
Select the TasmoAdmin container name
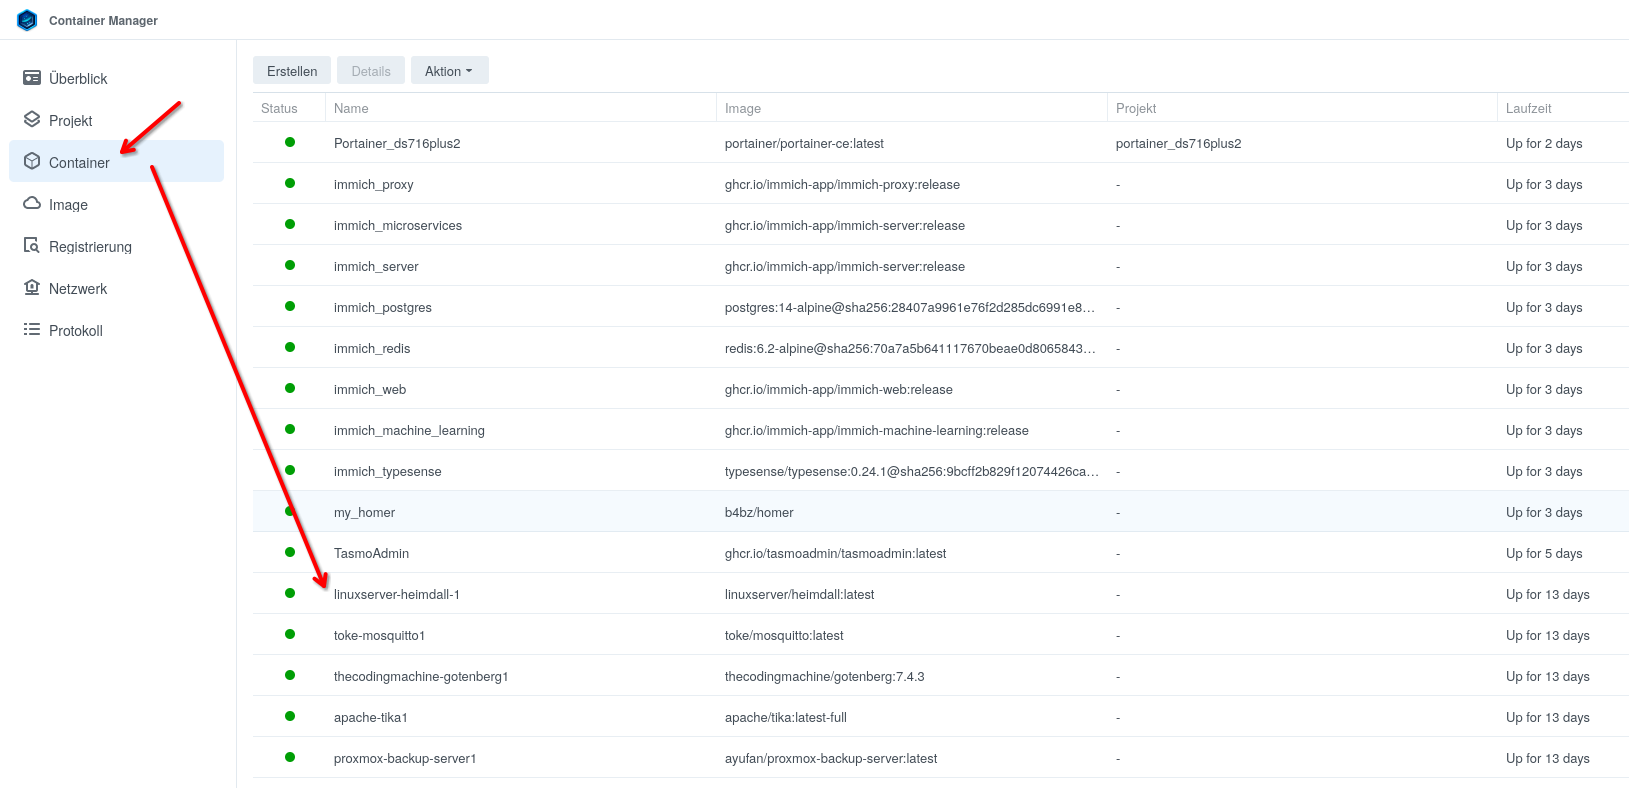[371, 553]
